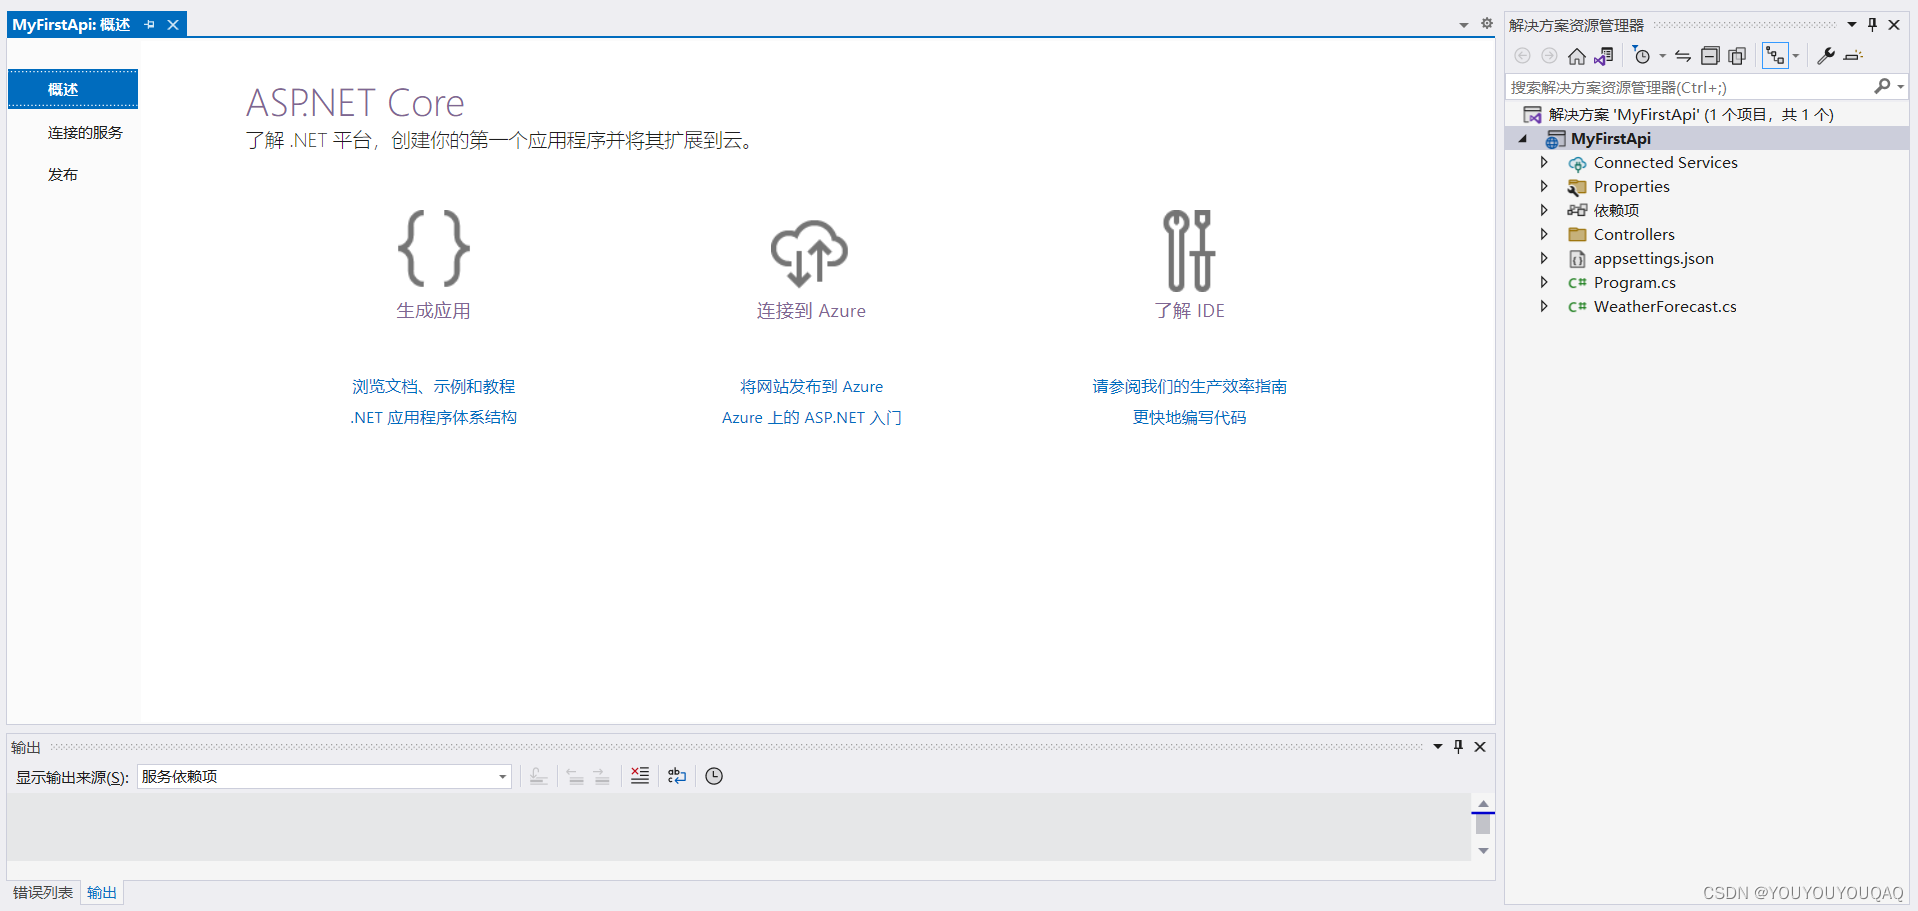This screenshot has width=1918, height=911.
Task: Collapse the MyFirstApi project node
Action: tap(1523, 139)
